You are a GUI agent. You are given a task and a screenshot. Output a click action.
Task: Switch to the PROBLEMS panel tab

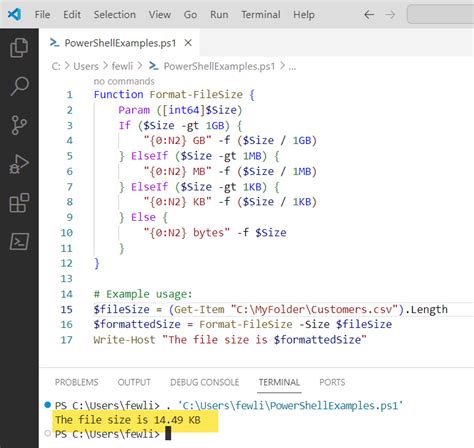[x=76, y=382]
